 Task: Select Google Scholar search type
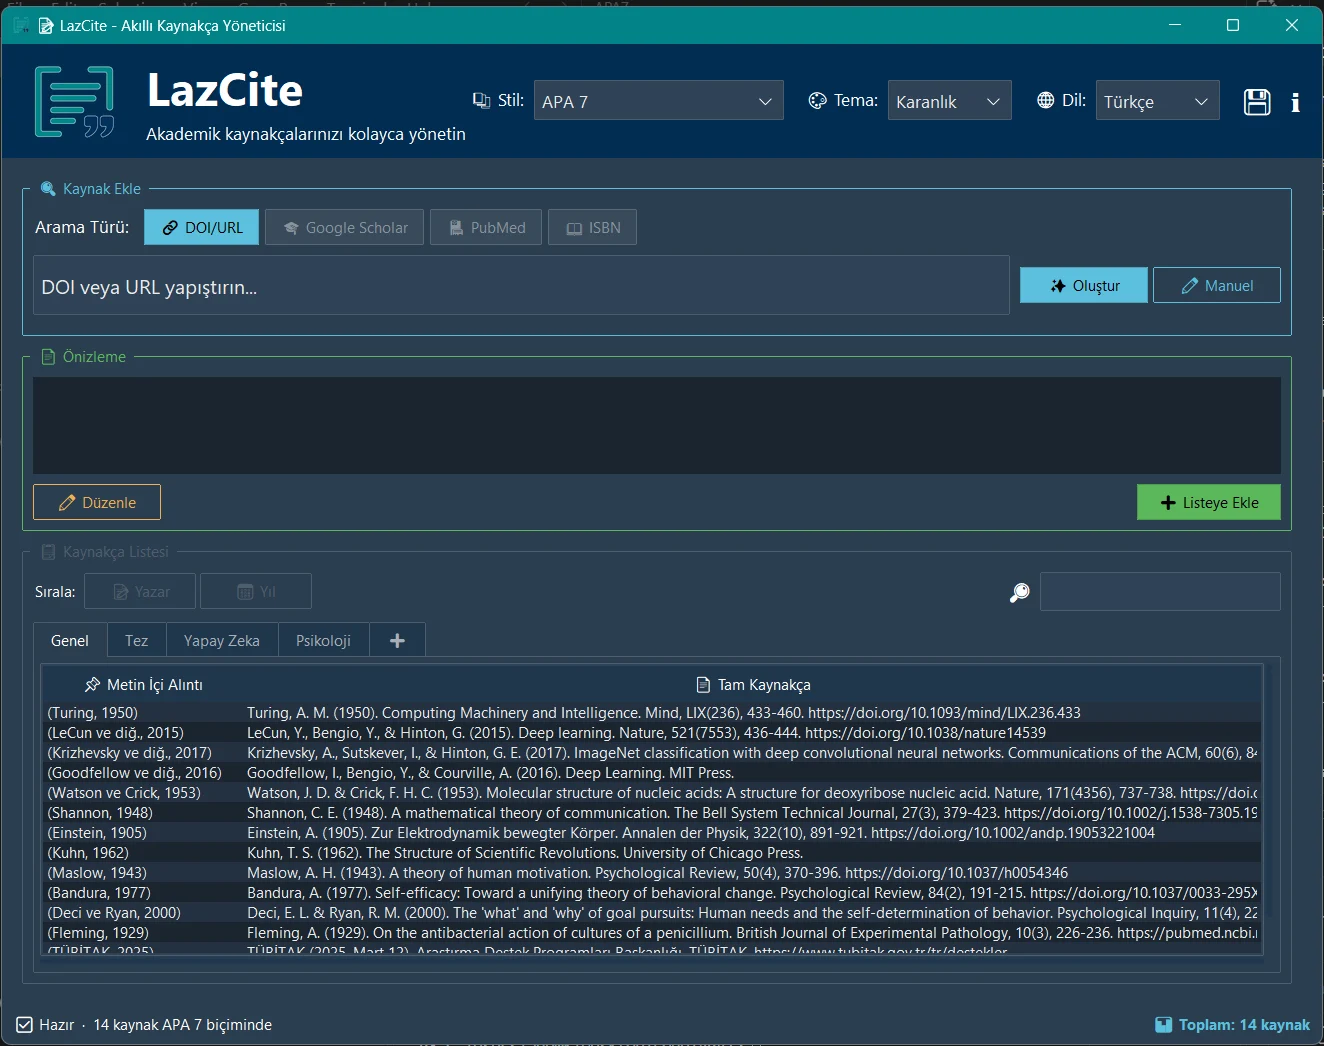pos(344,227)
